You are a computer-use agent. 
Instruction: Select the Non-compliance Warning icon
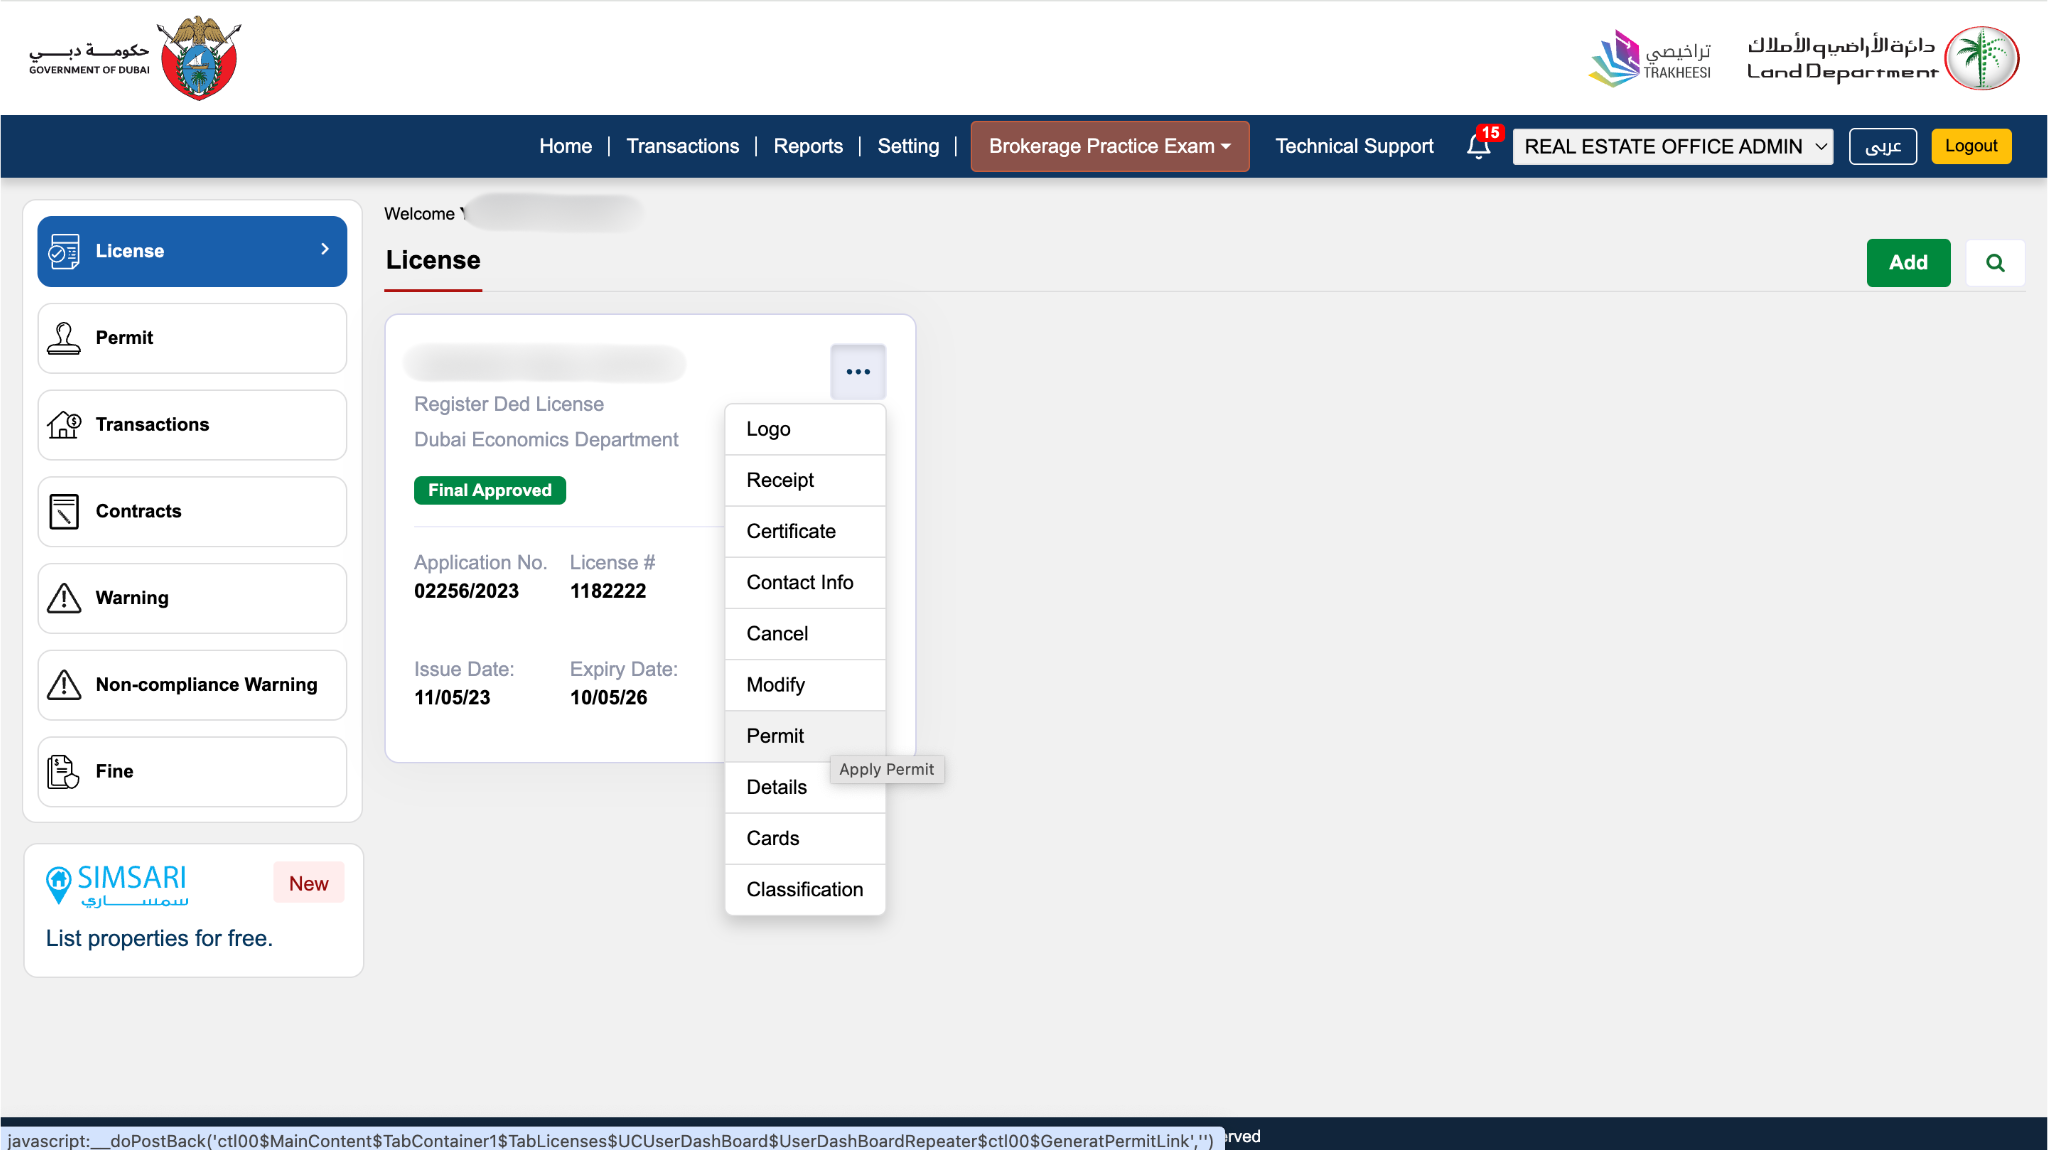click(x=63, y=684)
